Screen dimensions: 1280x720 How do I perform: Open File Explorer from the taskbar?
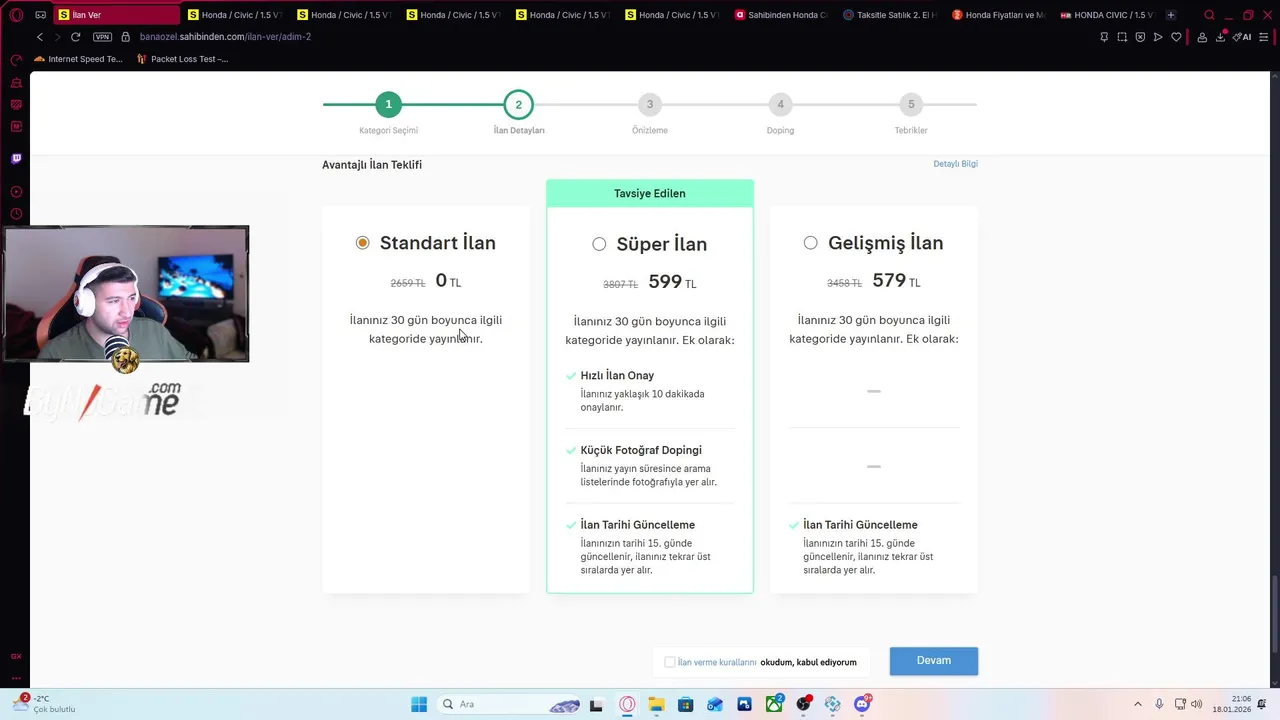pos(656,704)
